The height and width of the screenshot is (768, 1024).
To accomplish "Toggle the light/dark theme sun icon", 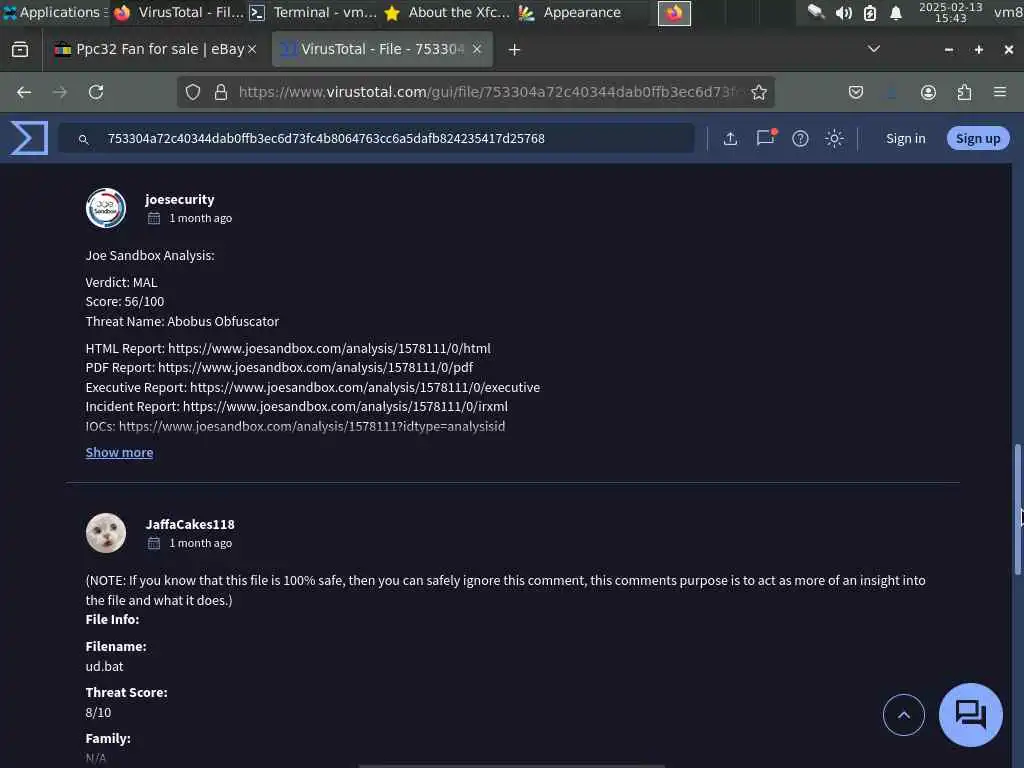I will point(834,138).
